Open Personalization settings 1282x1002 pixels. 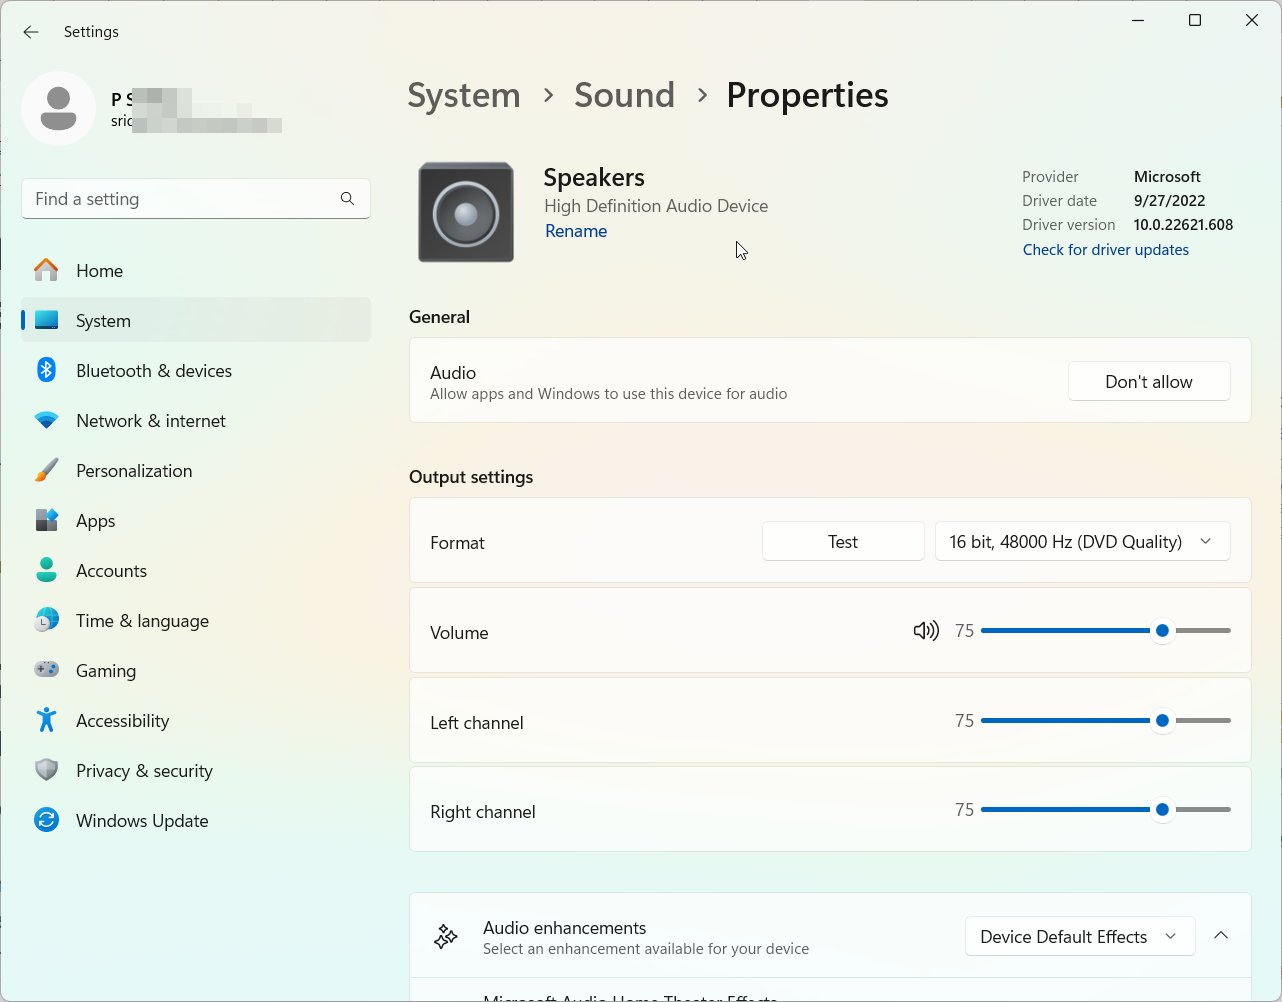click(196, 470)
